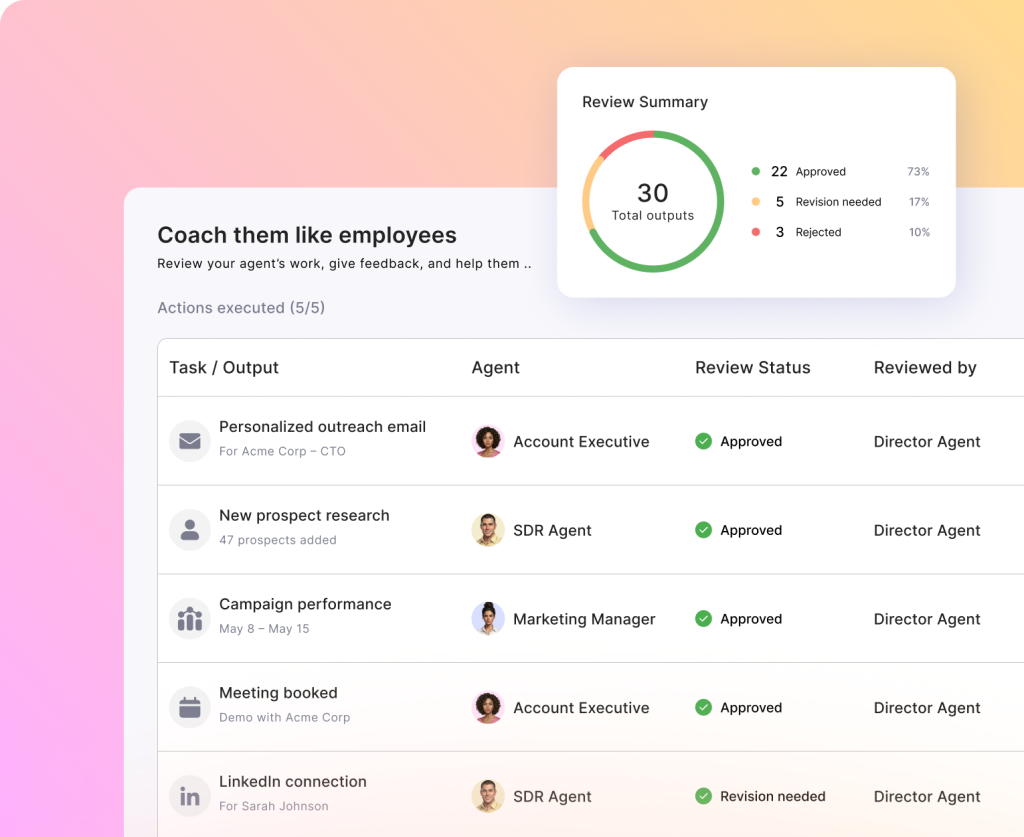Click the 73% approved percentage
Screen dimensions: 1024x837
pos(918,172)
